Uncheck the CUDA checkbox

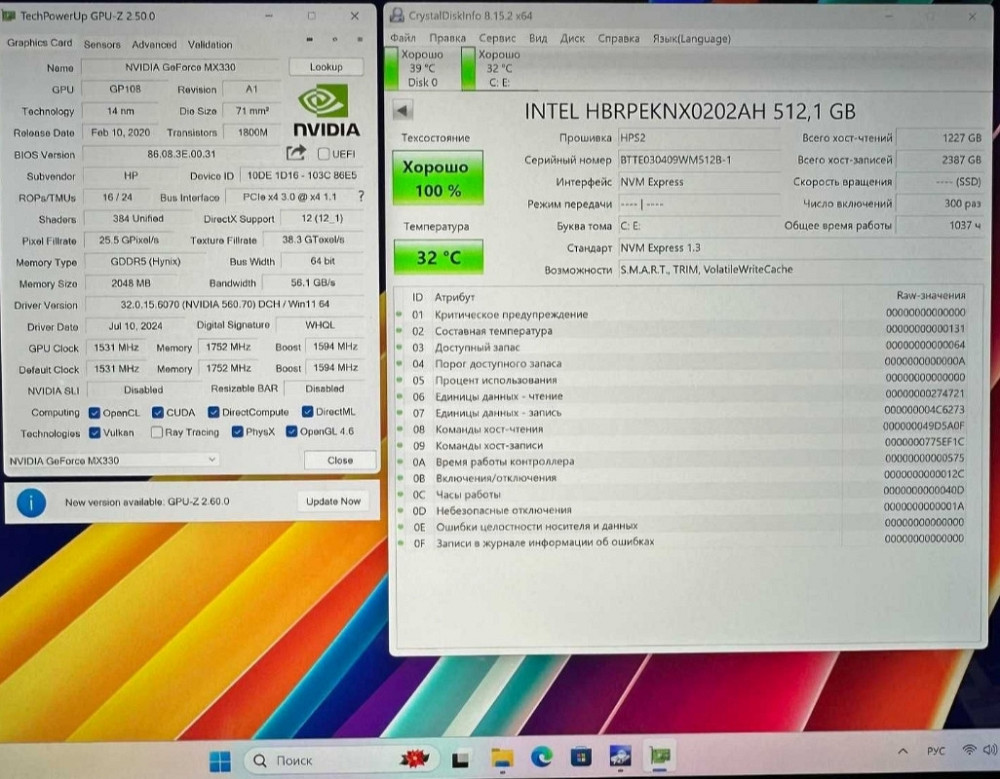[x=158, y=412]
